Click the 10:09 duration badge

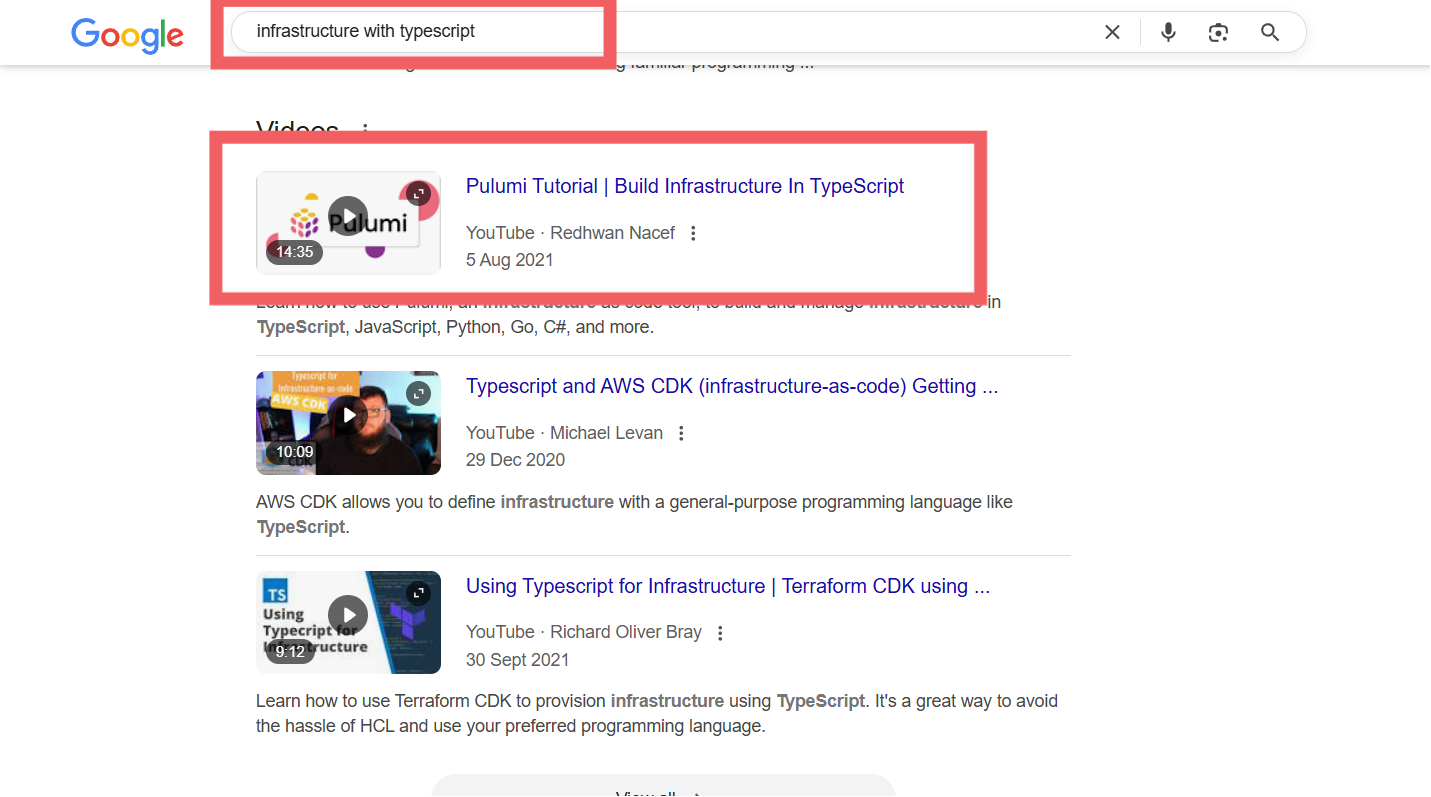pyautogui.click(x=294, y=452)
